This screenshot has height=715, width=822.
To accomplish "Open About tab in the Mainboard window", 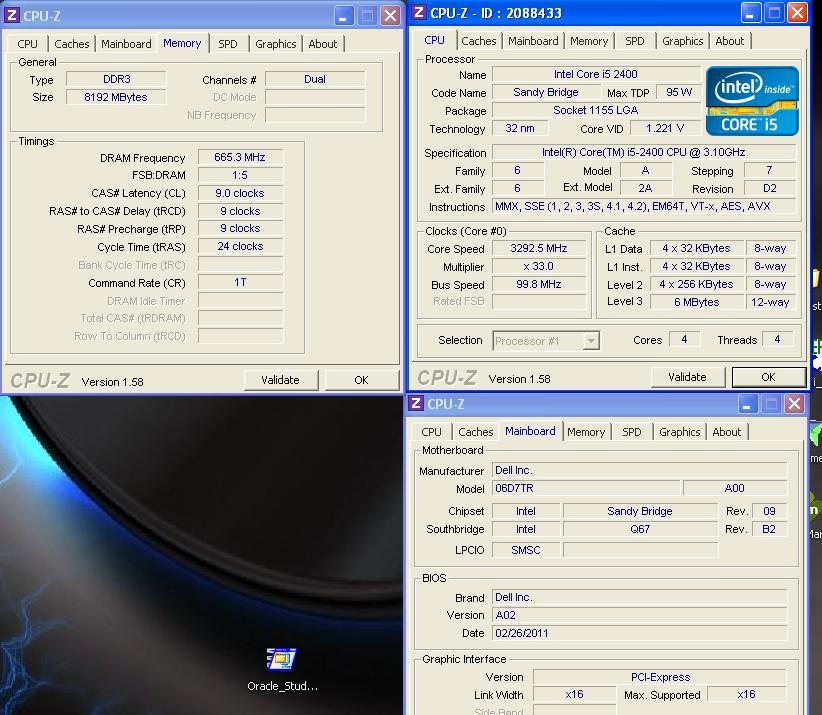I will [727, 432].
